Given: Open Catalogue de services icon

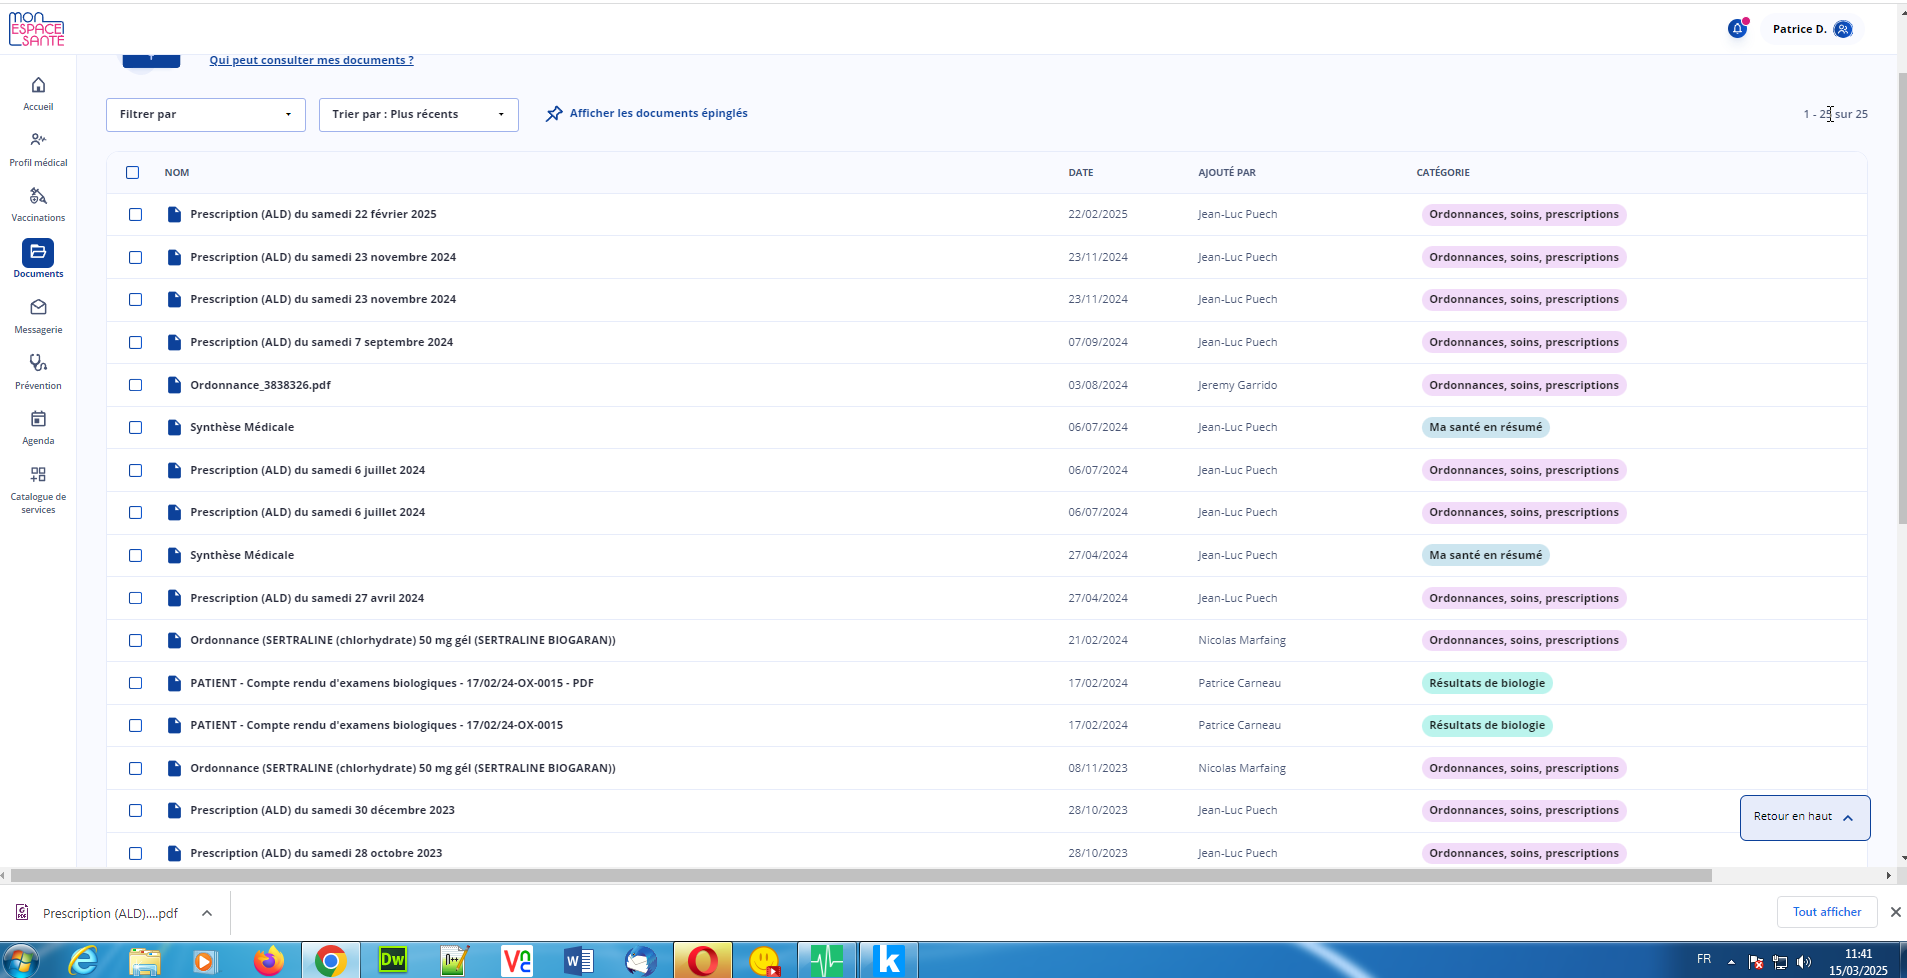Looking at the screenshot, I should 38,475.
